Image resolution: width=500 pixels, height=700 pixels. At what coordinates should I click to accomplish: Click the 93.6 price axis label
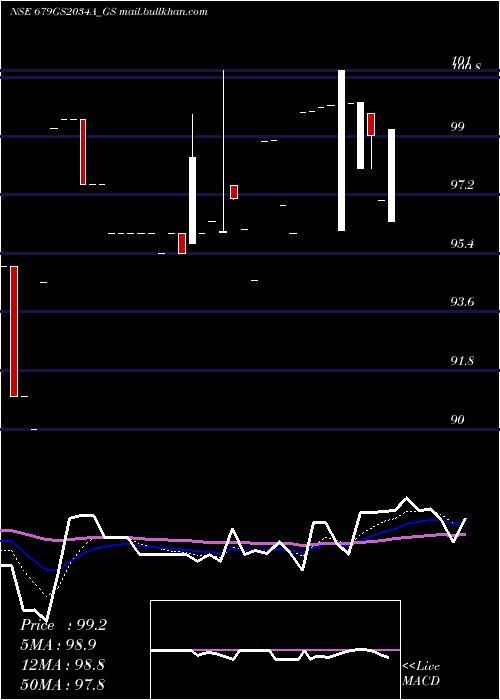tap(462, 302)
